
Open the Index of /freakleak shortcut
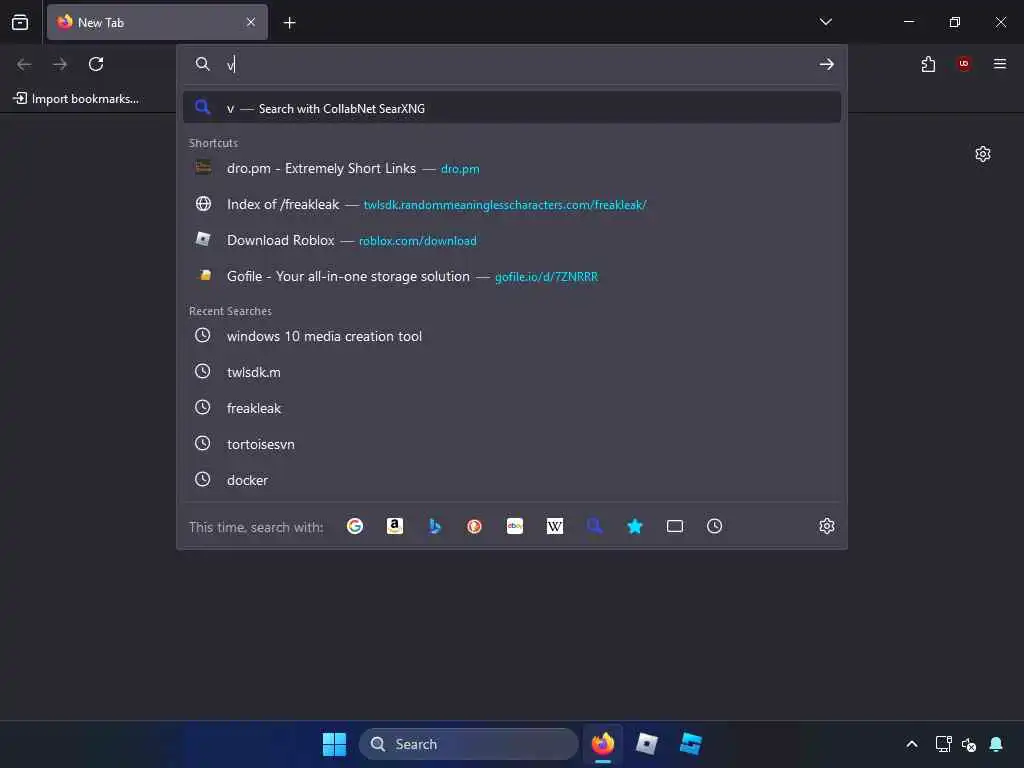point(511,204)
